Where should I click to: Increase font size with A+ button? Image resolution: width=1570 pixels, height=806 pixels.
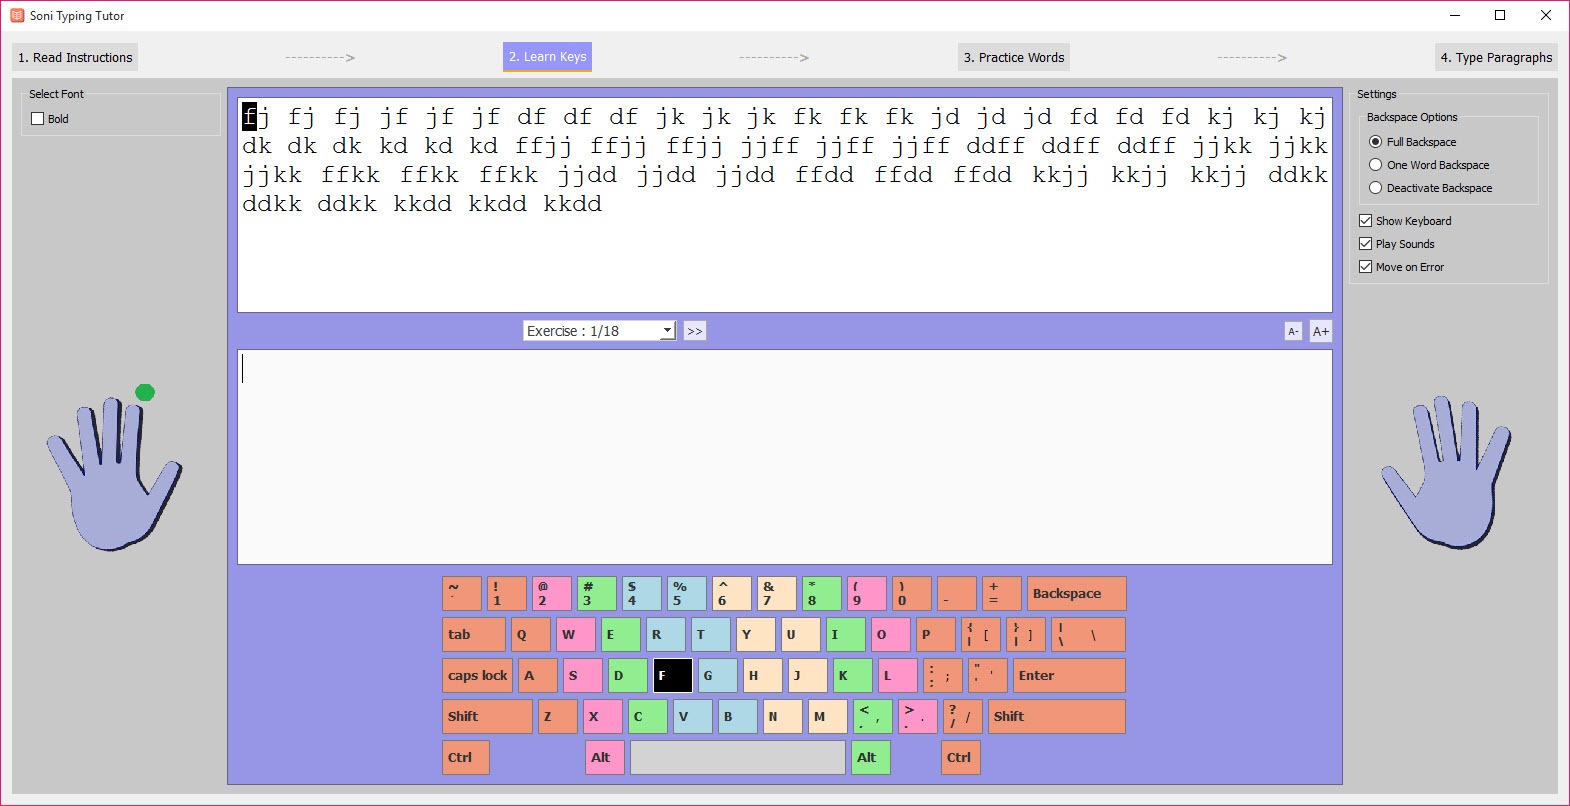pos(1320,331)
